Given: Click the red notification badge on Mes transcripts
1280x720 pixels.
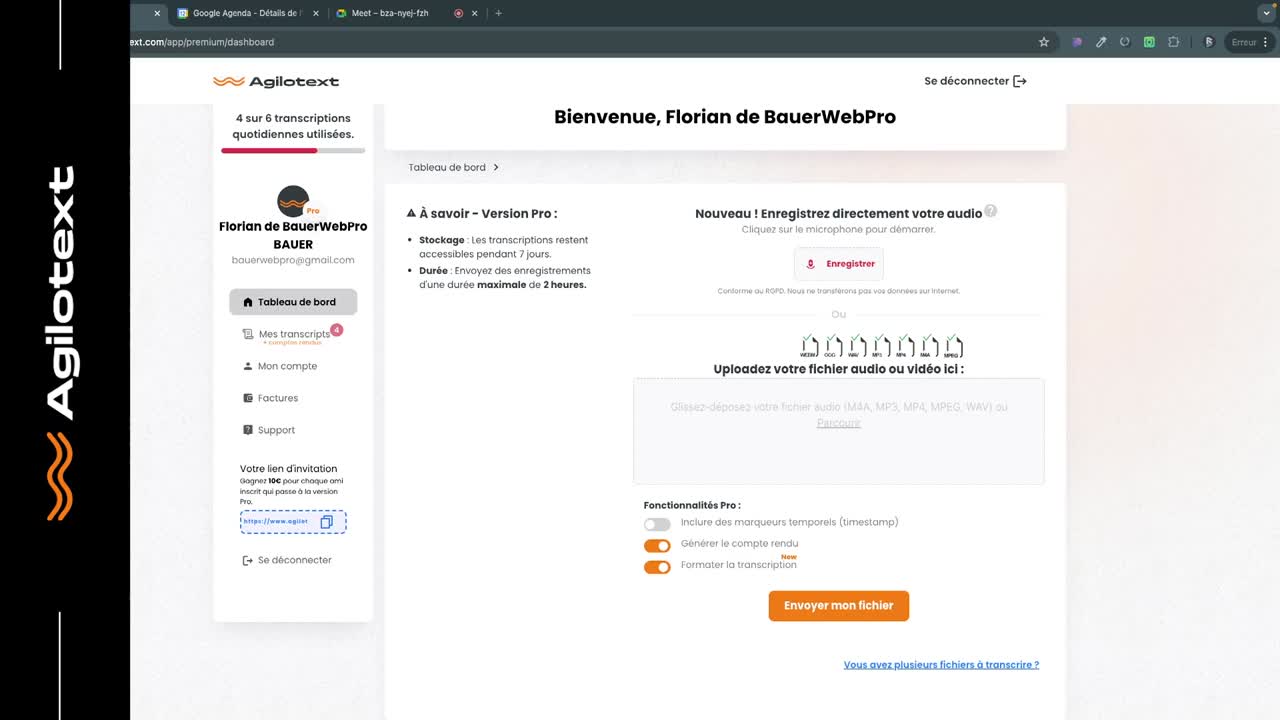Looking at the screenshot, I should (x=337, y=329).
